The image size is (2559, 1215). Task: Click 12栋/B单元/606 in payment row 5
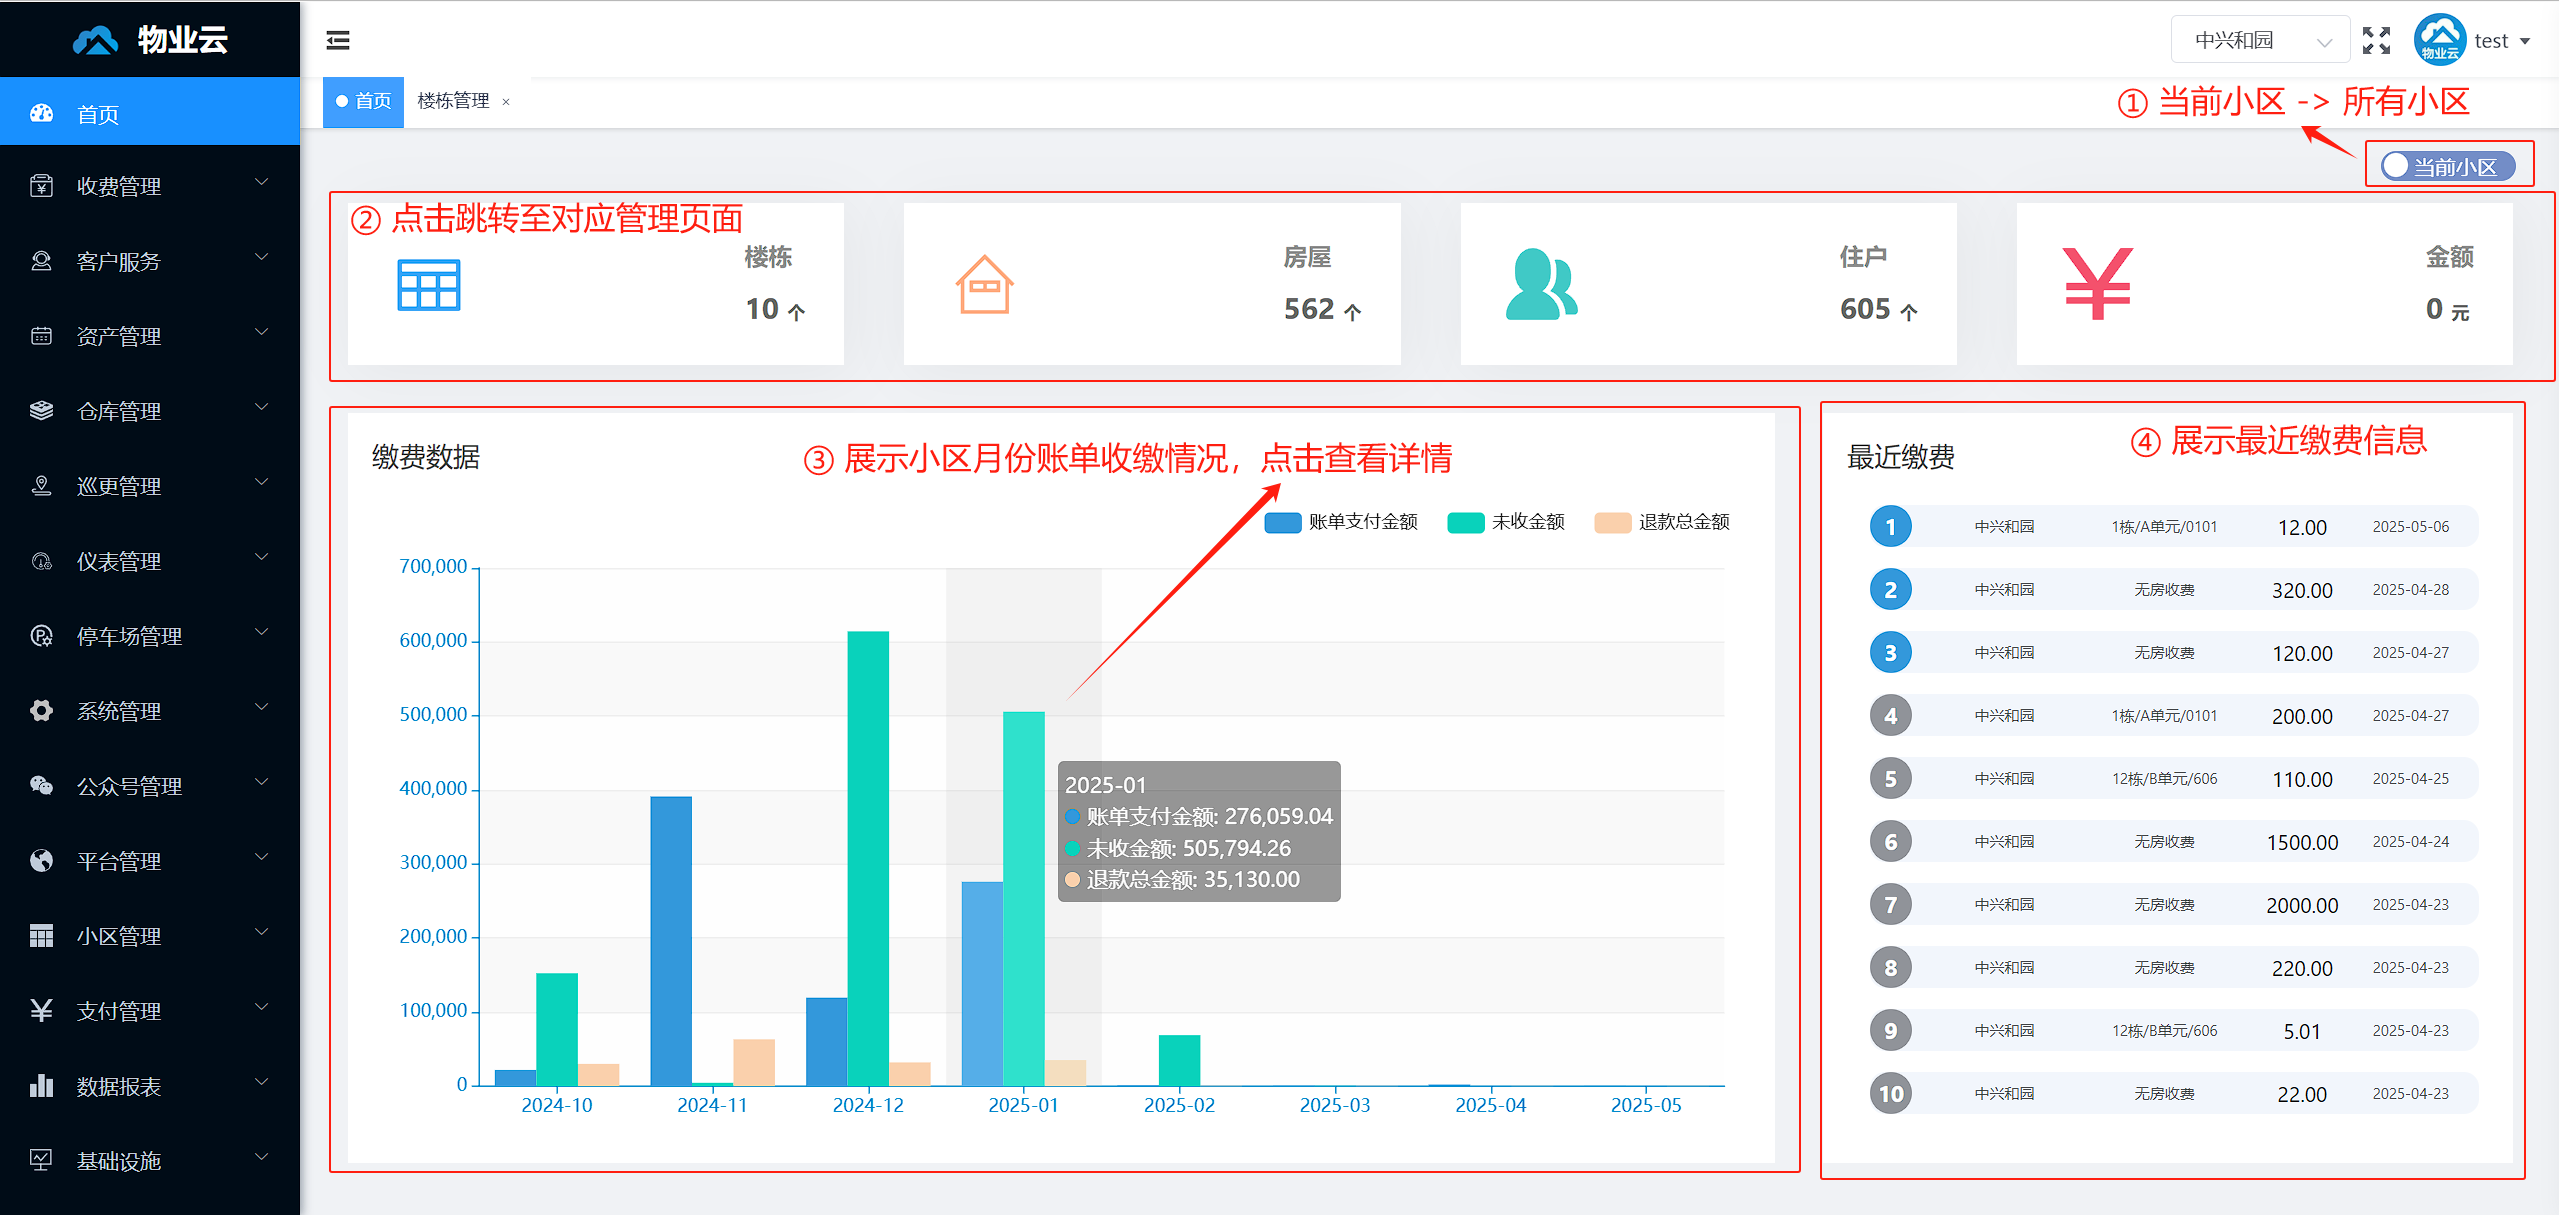tap(2164, 779)
